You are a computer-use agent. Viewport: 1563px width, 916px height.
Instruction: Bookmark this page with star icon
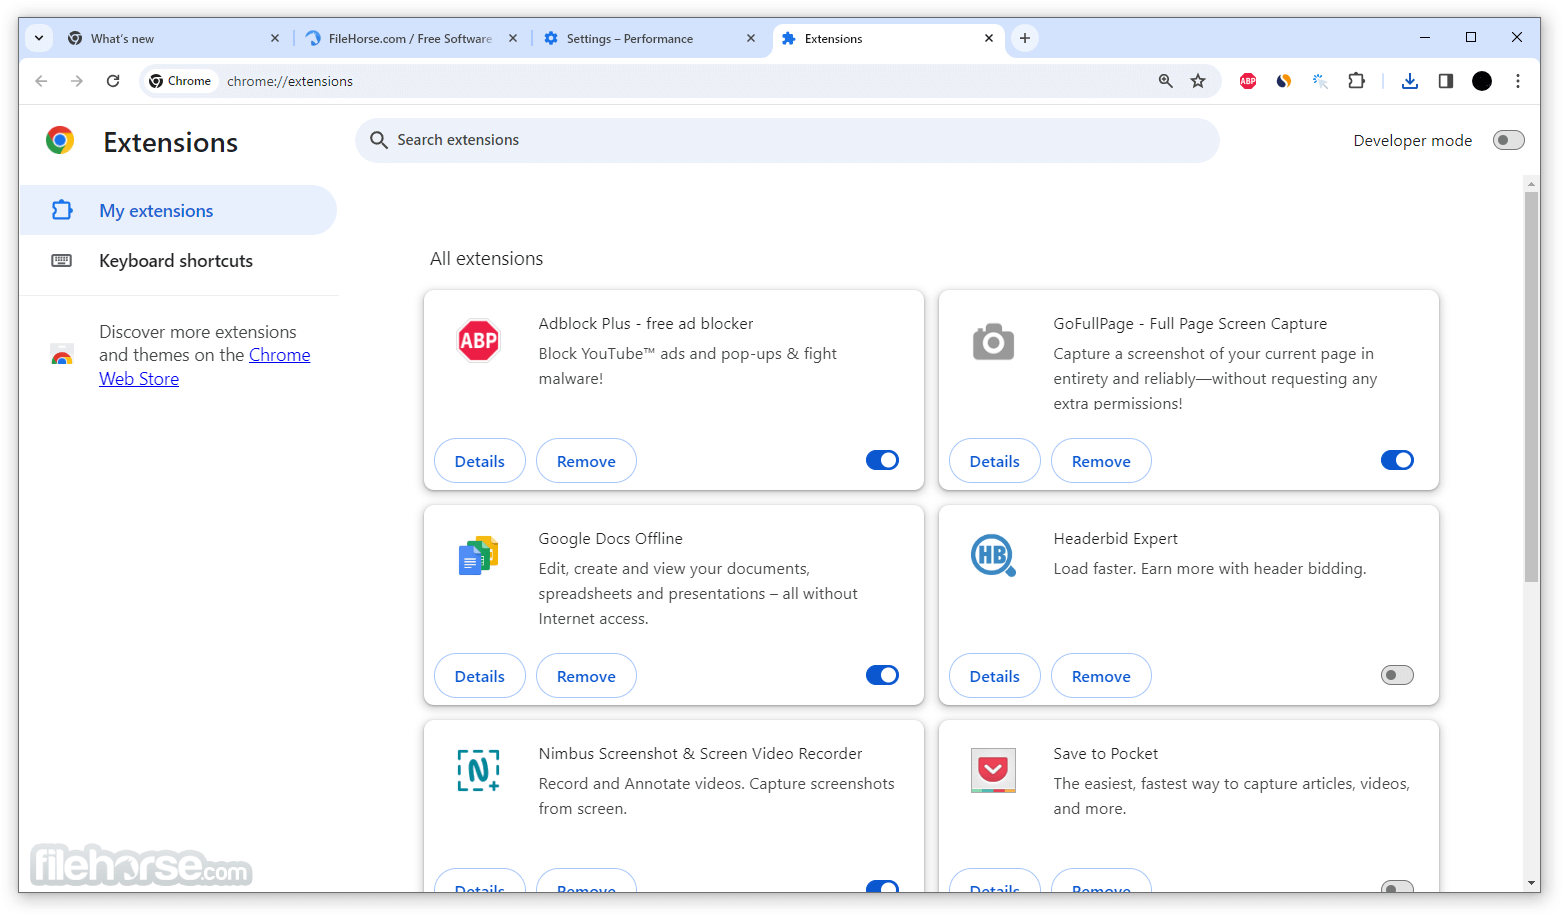pos(1198,81)
